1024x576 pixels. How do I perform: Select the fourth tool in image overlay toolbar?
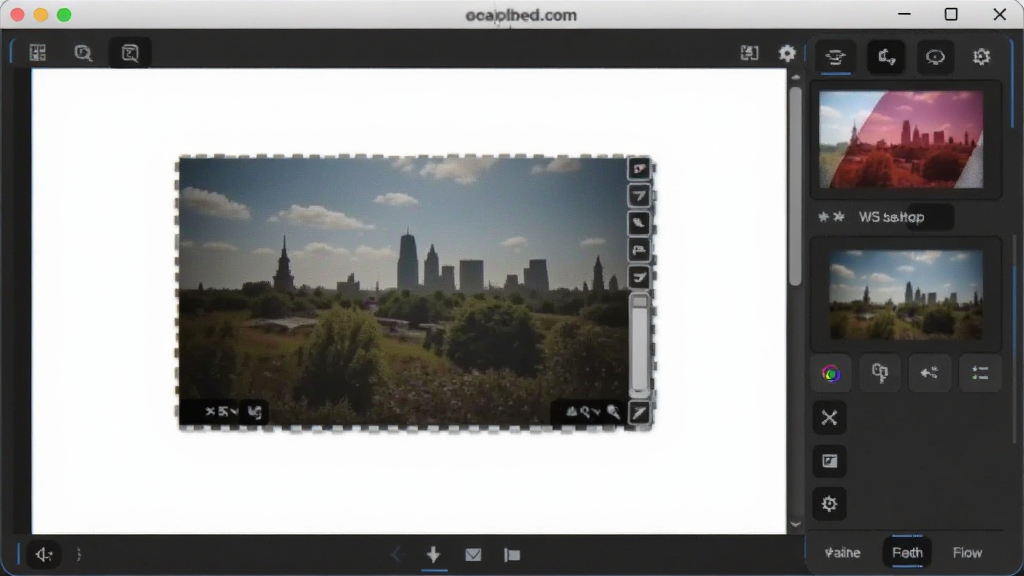(639, 250)
